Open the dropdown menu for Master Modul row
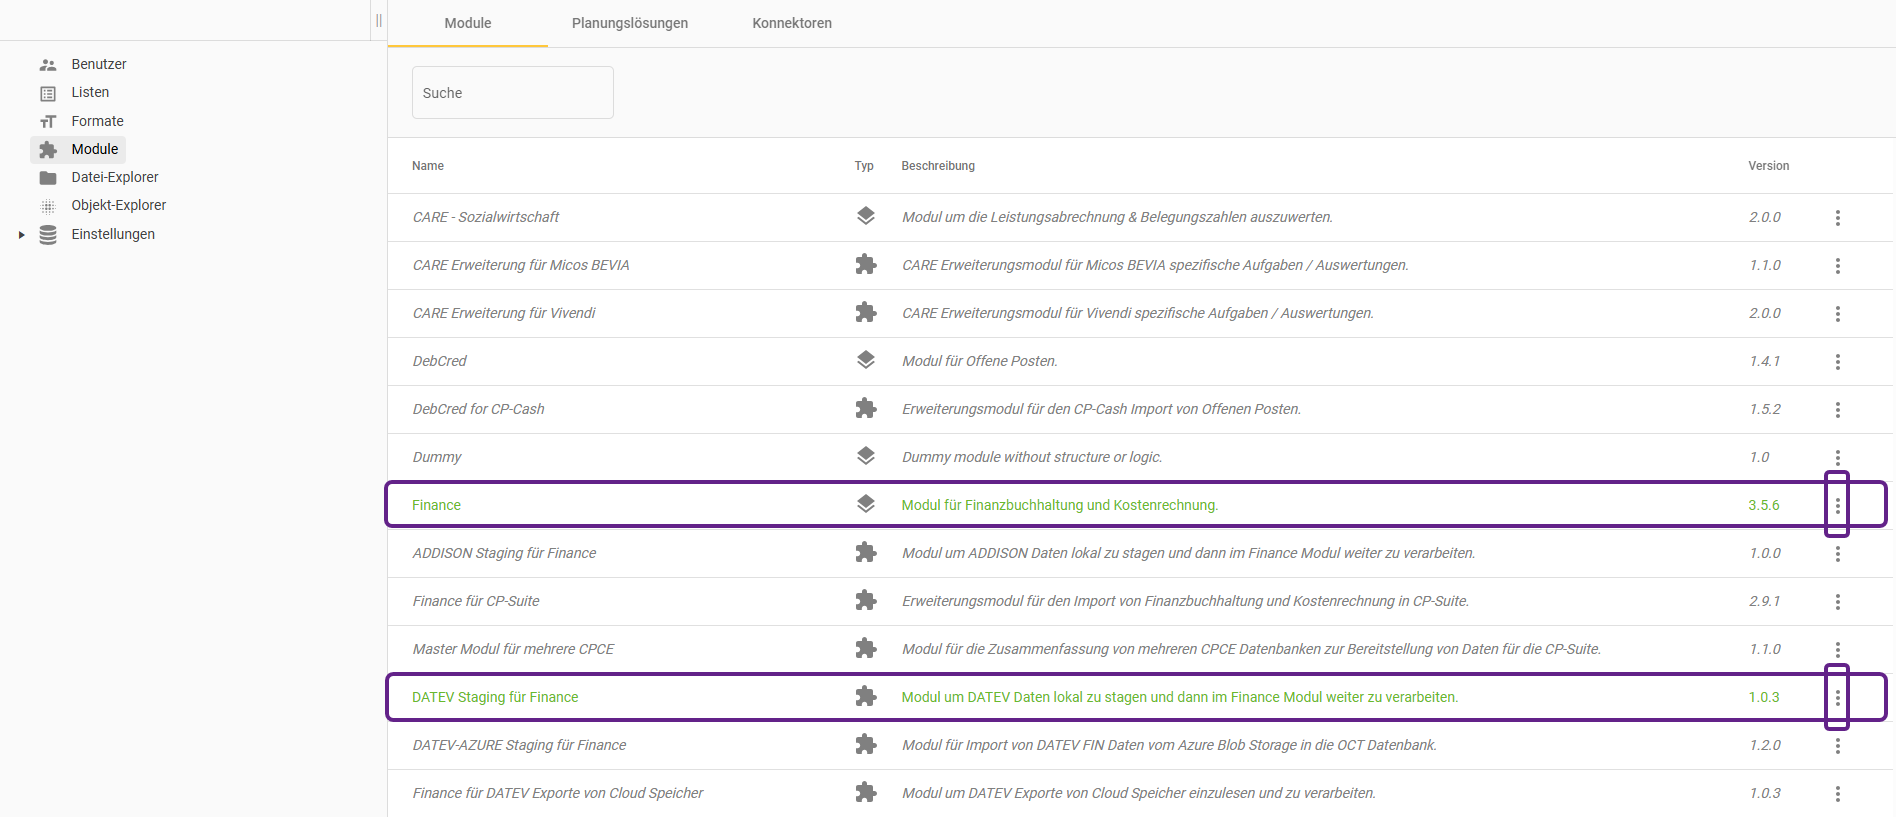This screenshot has height=817, width=1896. pyautogui.click(x=1837, y=649)
